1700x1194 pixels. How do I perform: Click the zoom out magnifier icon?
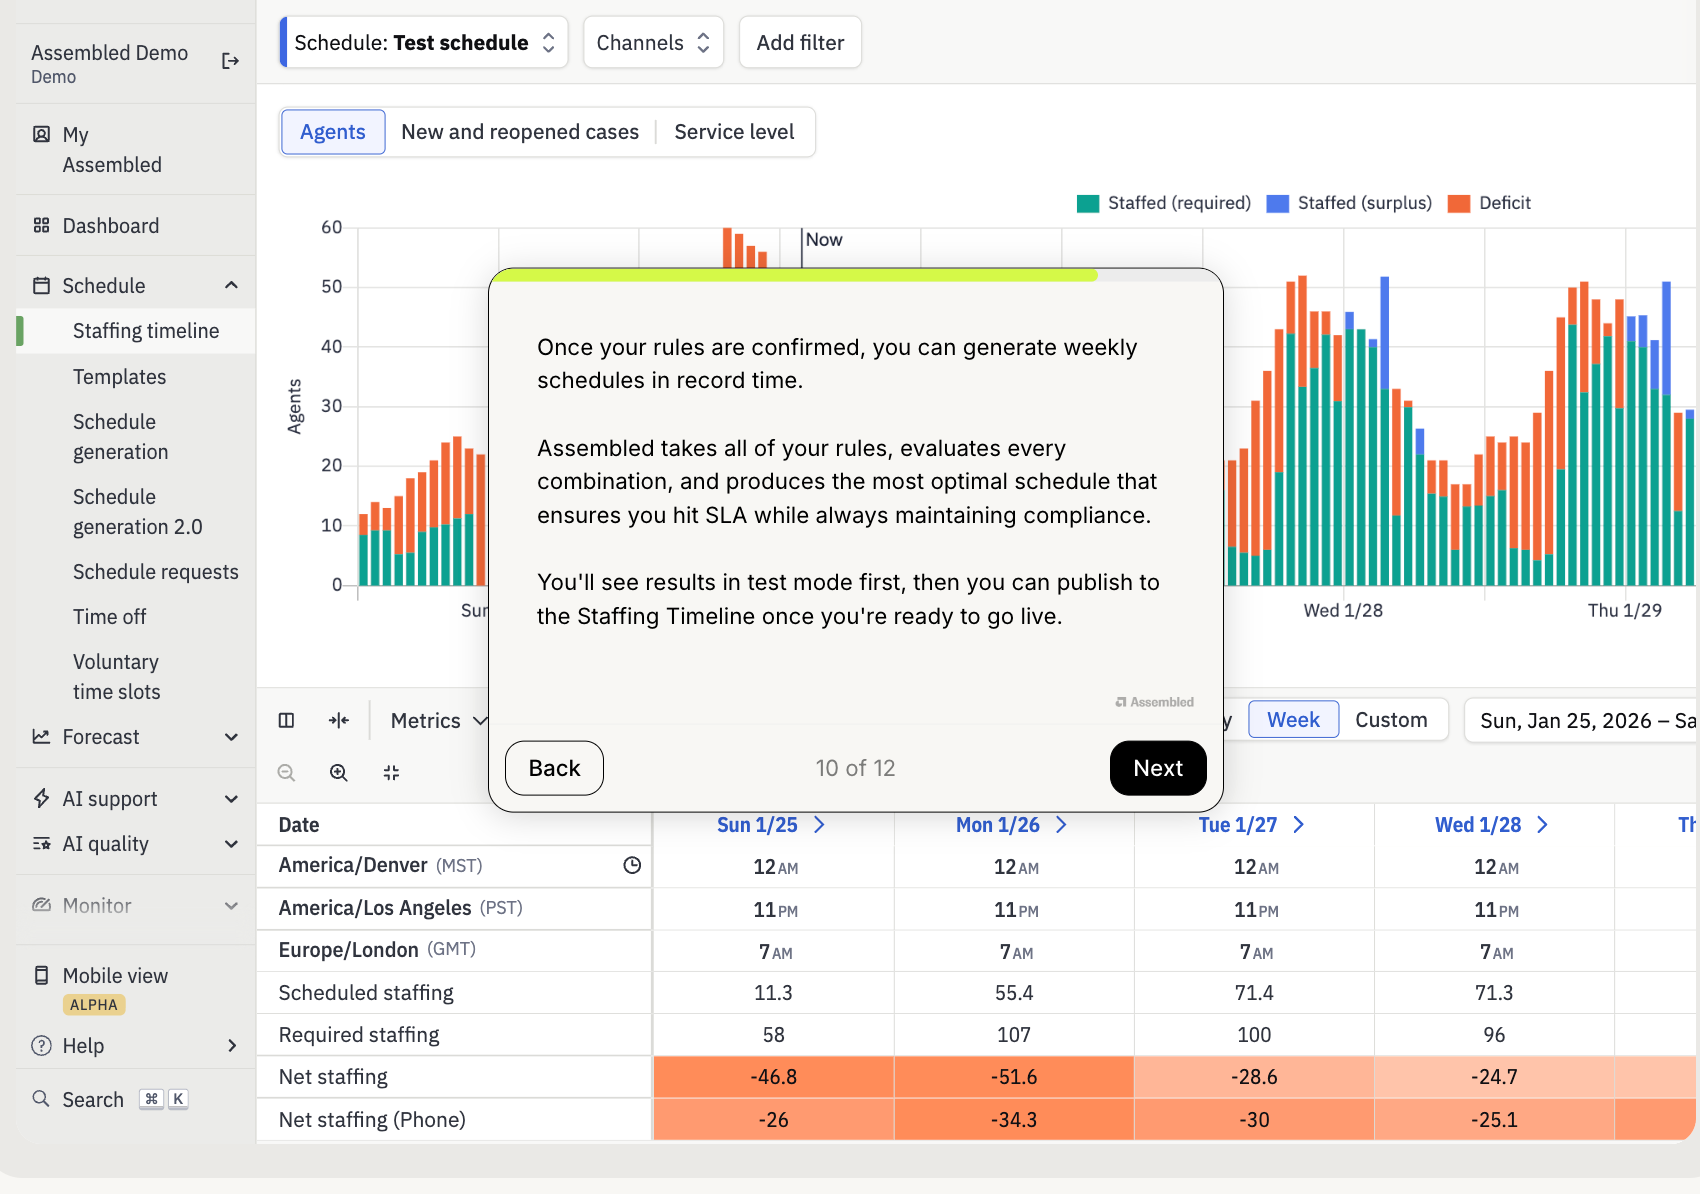click(287, 772)
